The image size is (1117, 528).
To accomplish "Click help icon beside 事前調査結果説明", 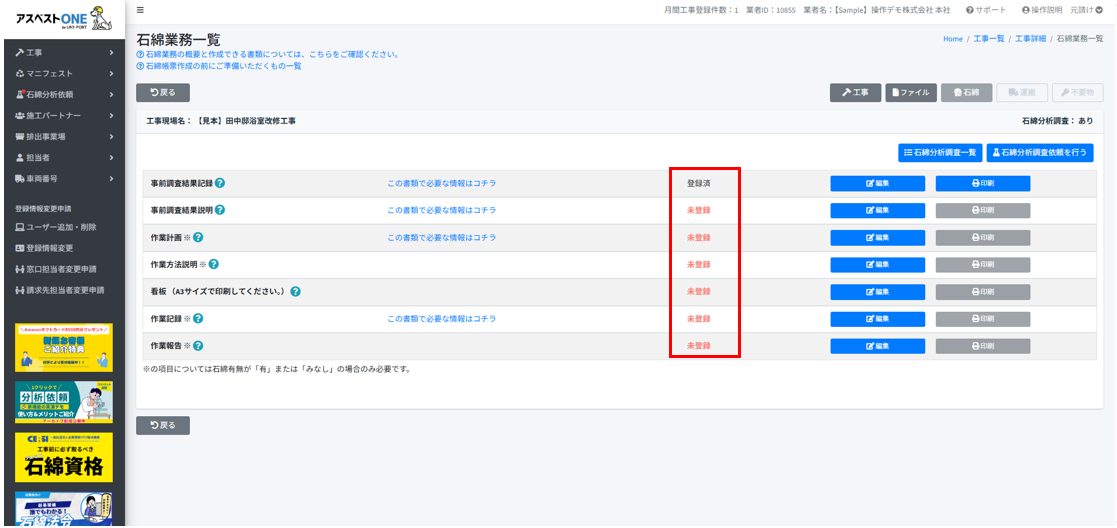I will click(220, 210).
